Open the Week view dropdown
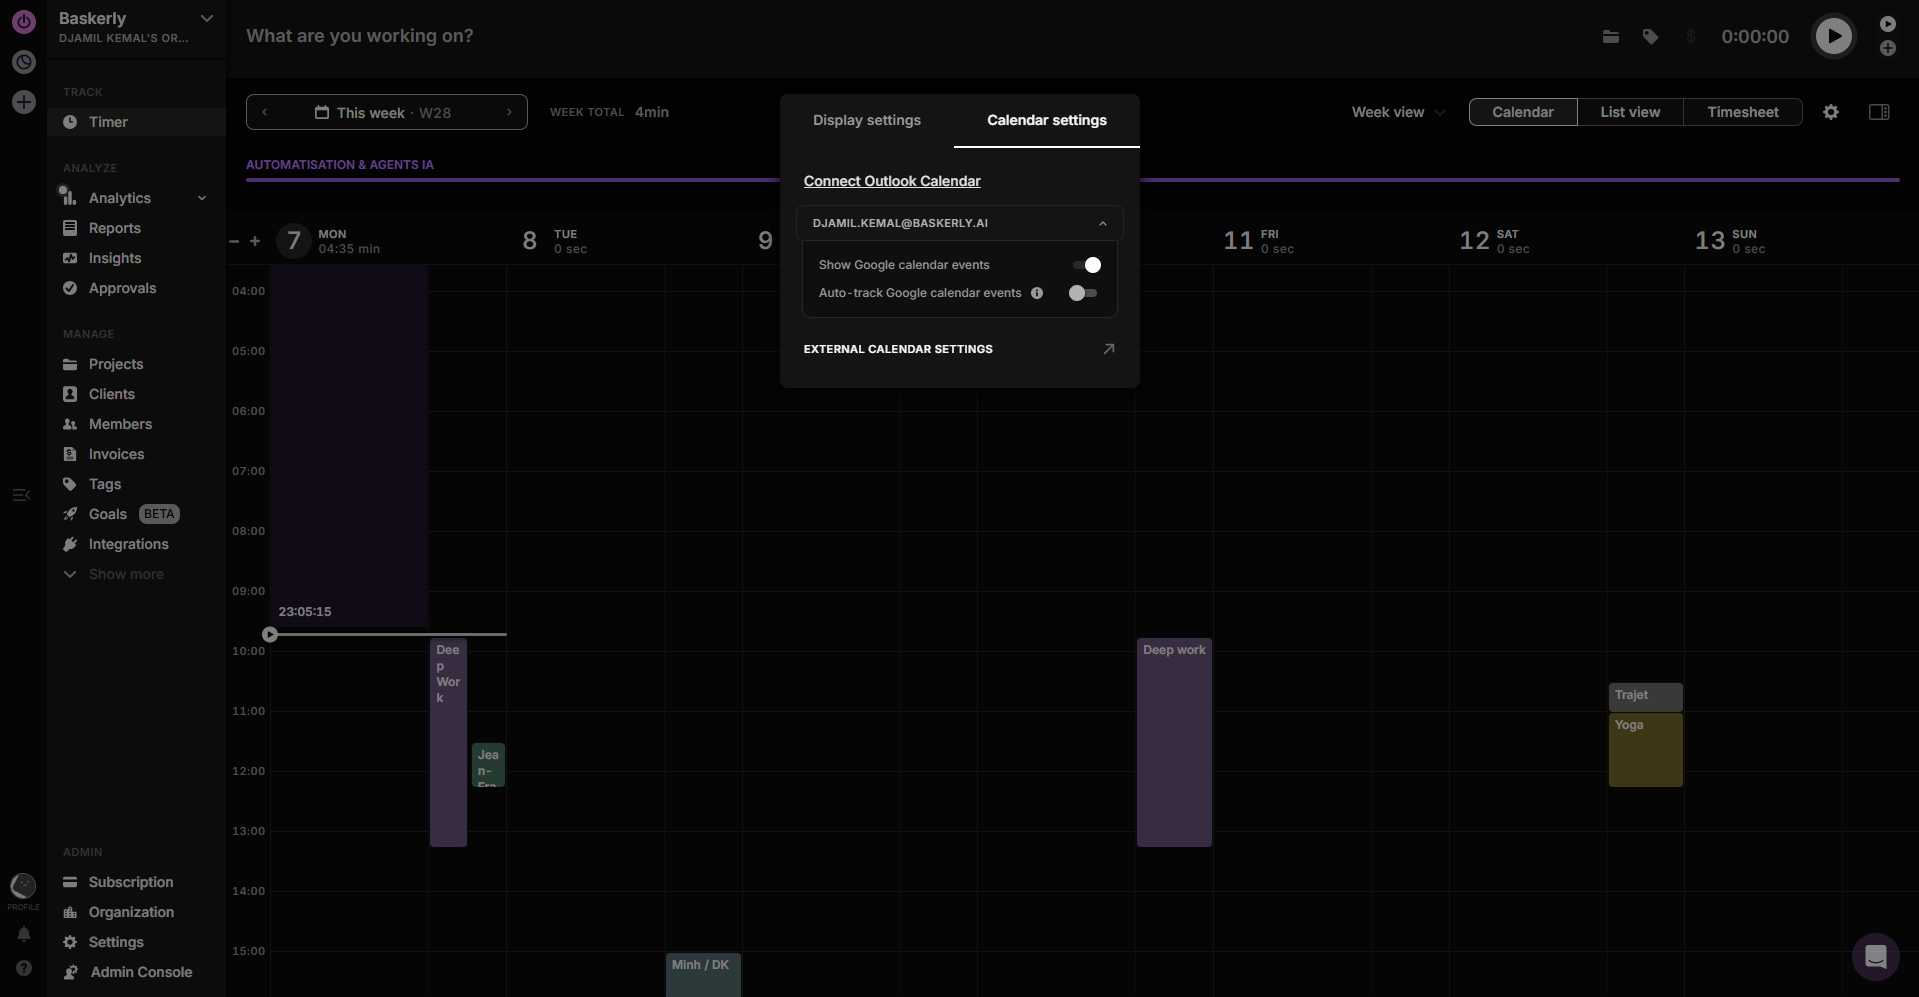The height and width of the screenshot is (997, 1919). (x=1398, y=112)
